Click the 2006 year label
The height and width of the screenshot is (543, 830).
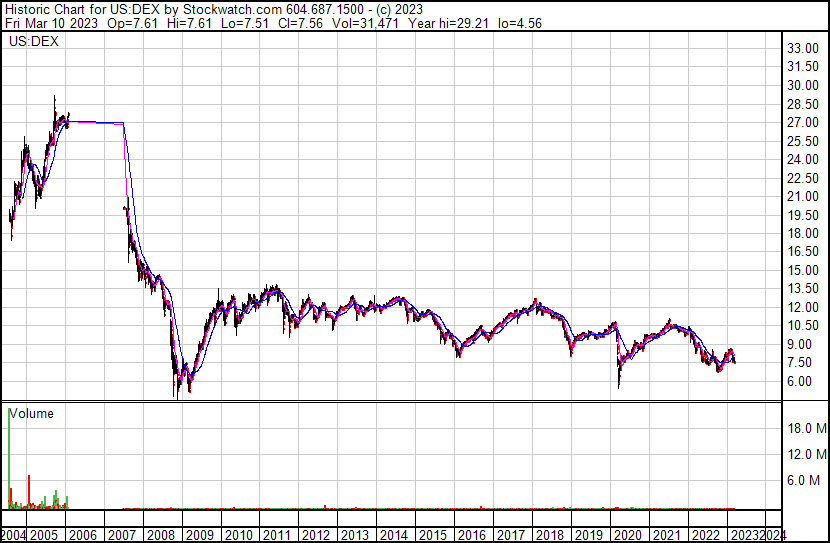[x=83, y=535]
